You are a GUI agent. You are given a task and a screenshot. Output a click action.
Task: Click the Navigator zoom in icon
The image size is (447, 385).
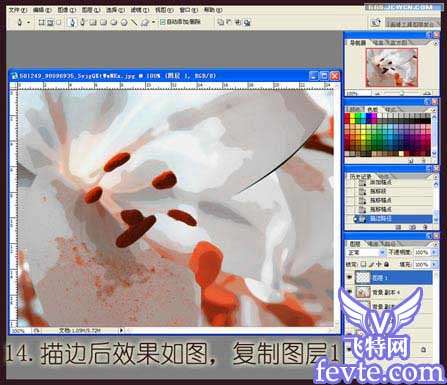point(428,94)
